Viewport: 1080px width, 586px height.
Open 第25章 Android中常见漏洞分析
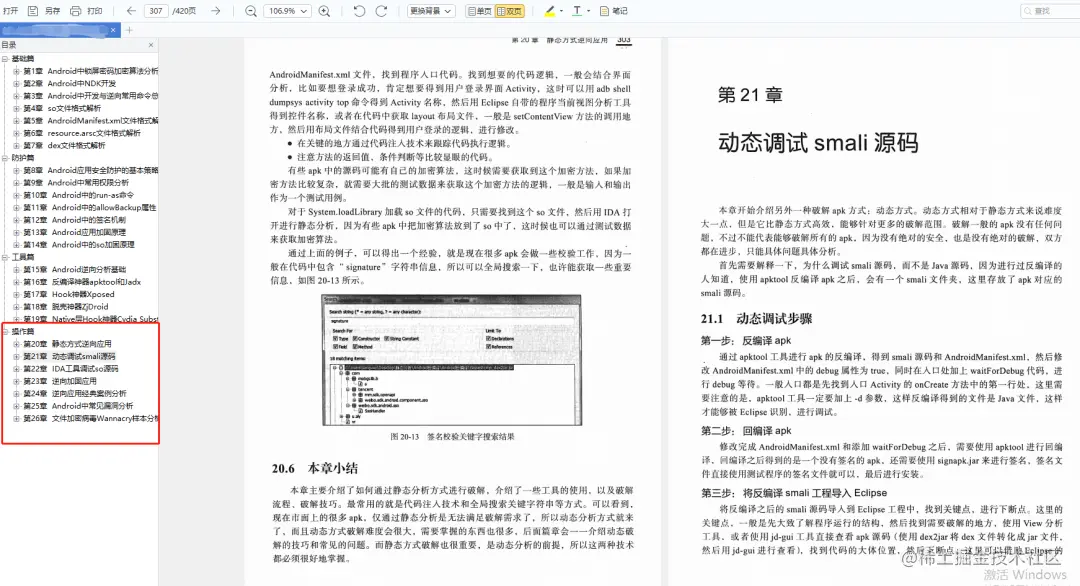(x=78, y=406)
